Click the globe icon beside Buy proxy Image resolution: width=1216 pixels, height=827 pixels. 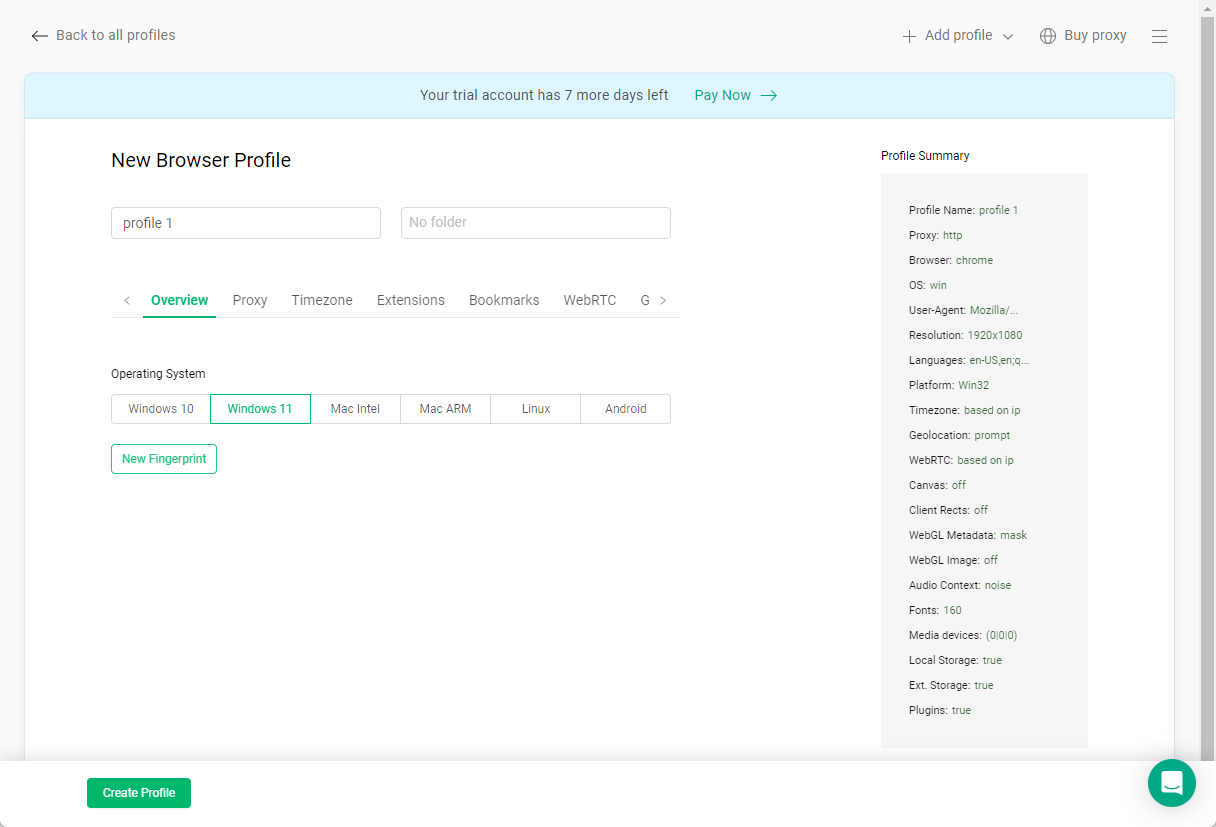point(1048,36)
